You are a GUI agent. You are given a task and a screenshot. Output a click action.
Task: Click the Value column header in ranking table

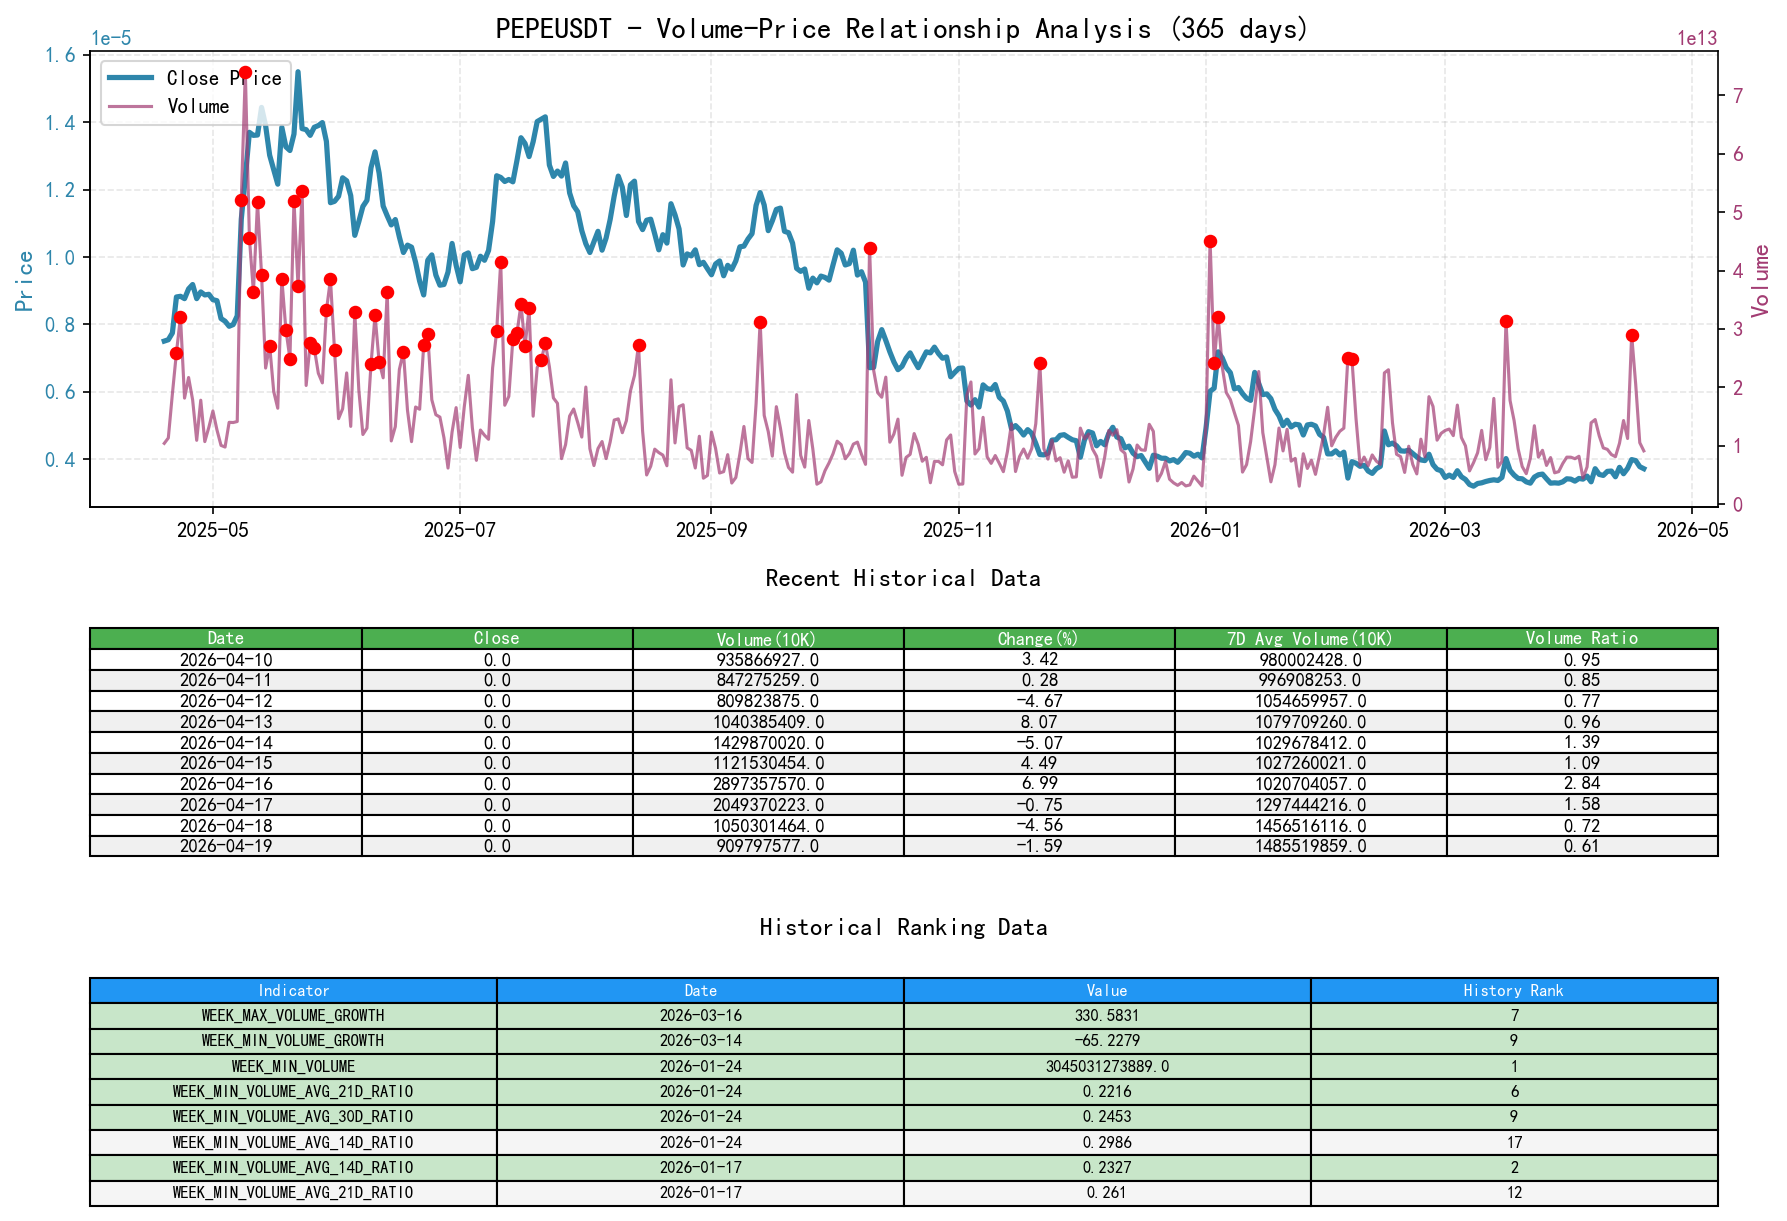pyautogui.click(x=1107, y=991)
